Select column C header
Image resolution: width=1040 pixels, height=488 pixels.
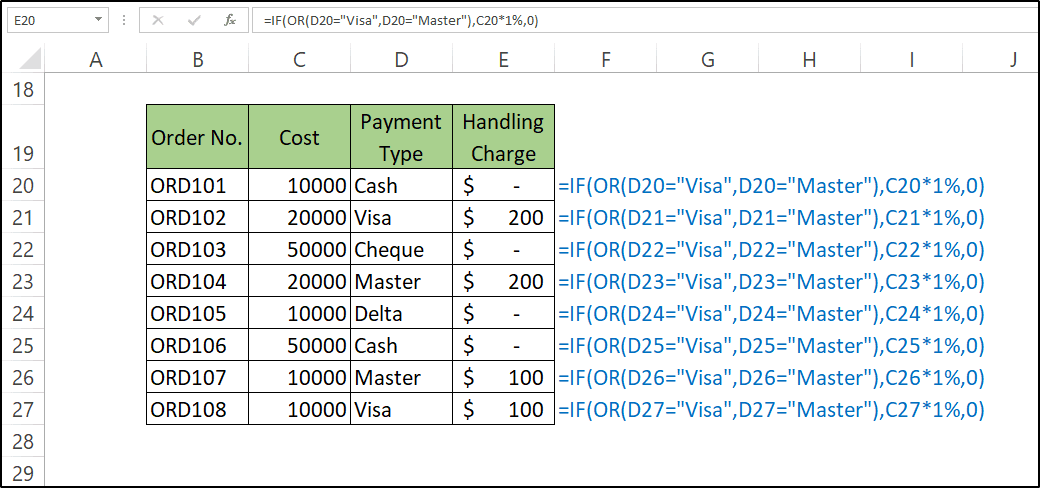coord(299,60)
